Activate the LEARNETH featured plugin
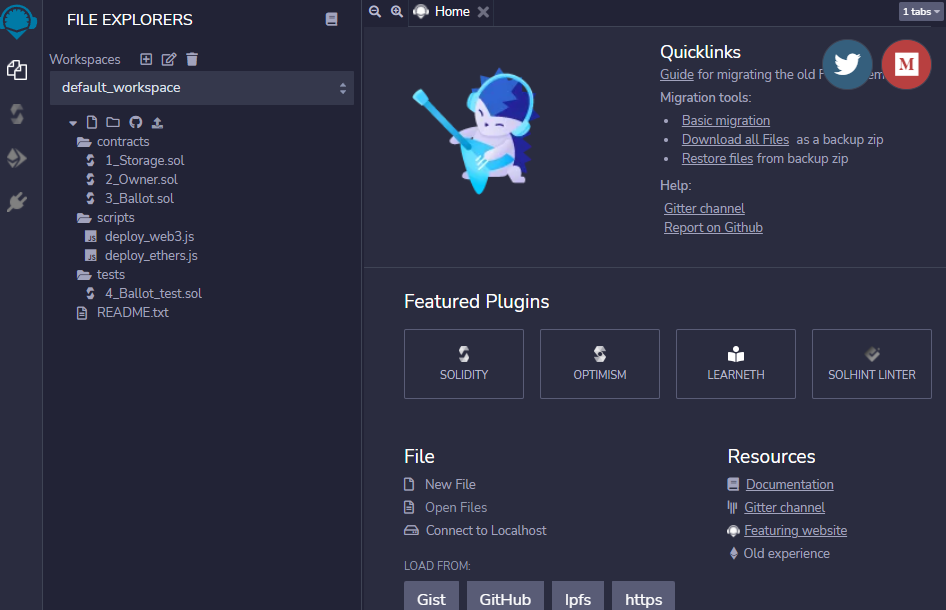Screen dimensions: 946x610 coord(735,364)
